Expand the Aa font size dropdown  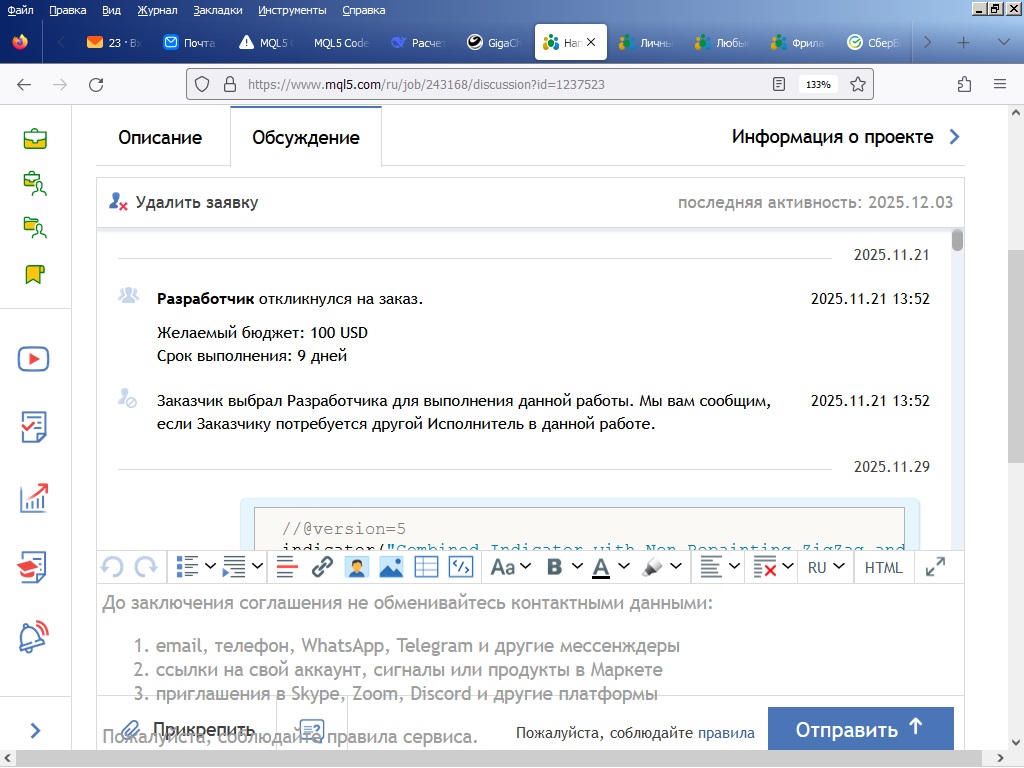point(510,567)
